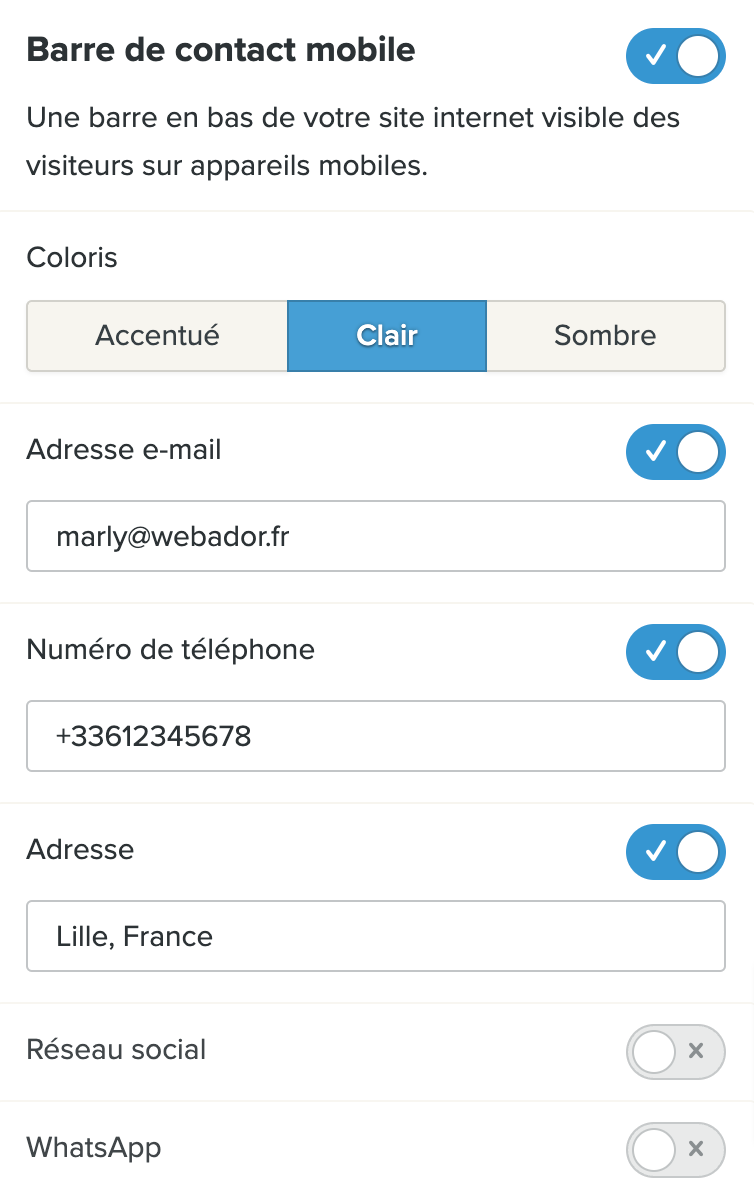Disable the Adresse toggle switch

(x=675, y=852)
